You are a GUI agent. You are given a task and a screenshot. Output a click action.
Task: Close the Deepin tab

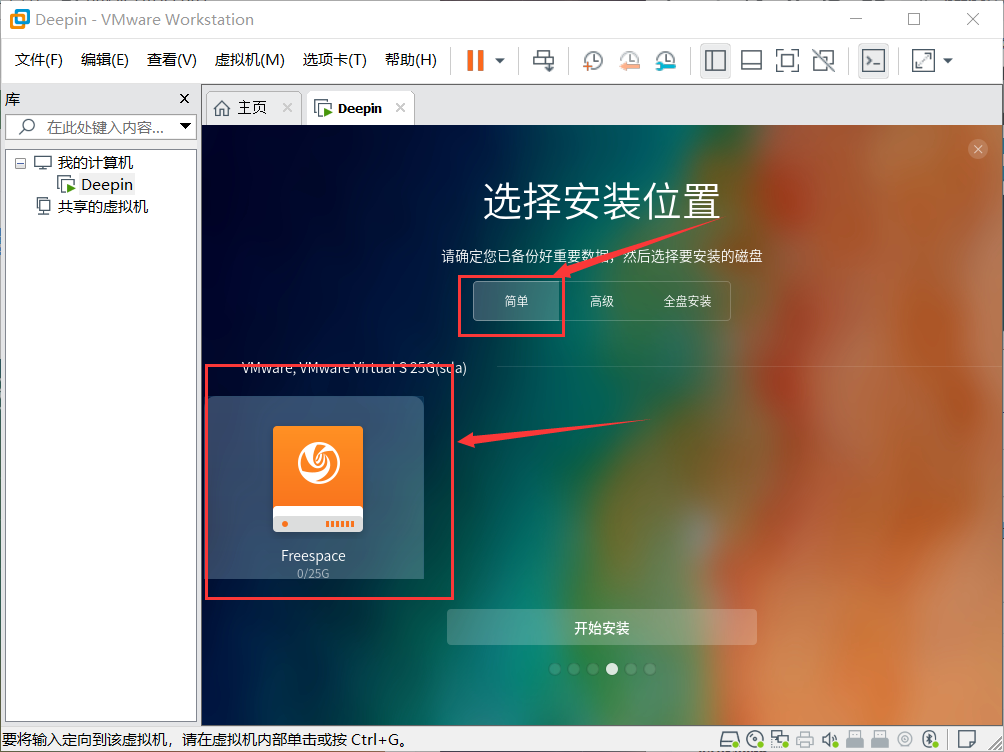400,108
